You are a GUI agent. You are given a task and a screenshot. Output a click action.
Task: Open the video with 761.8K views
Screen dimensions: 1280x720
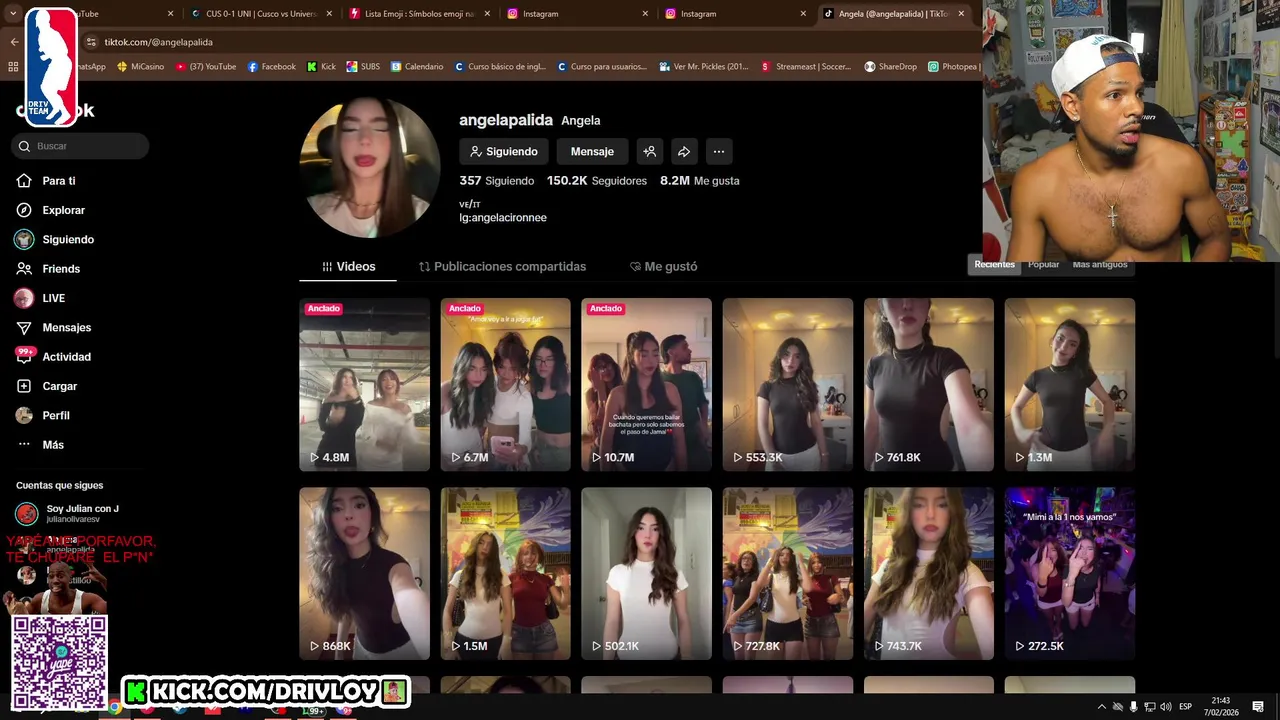(929, 384)
